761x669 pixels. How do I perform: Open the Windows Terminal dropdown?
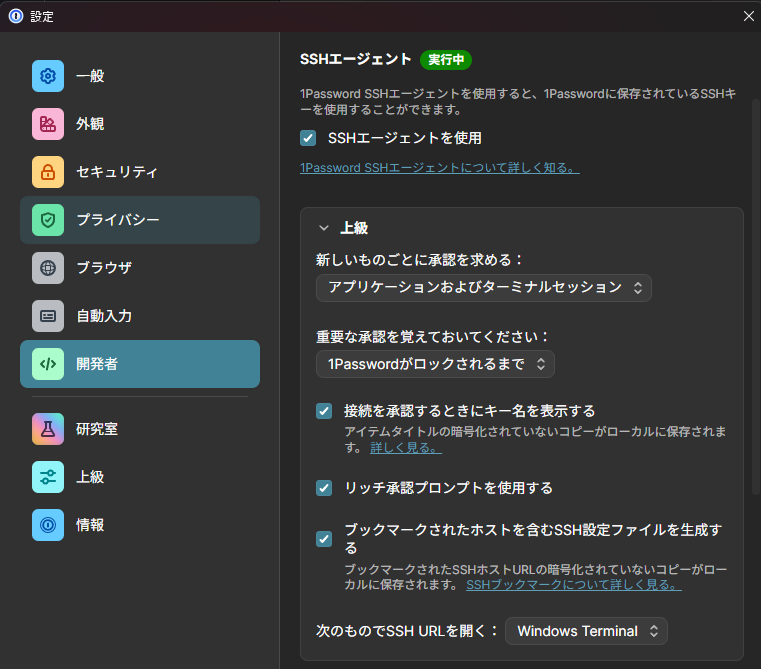(586, 631)
